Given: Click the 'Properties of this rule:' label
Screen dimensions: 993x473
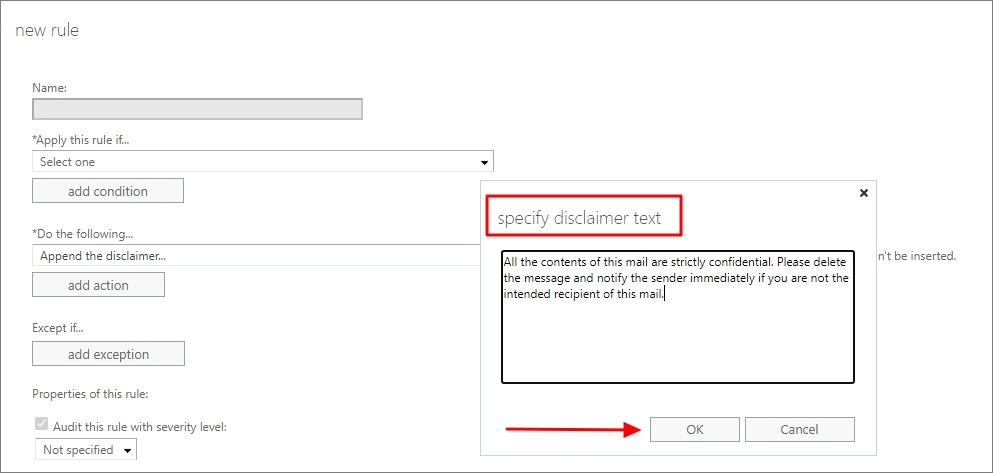Looking at the screenshot, I should click(90, 394).
